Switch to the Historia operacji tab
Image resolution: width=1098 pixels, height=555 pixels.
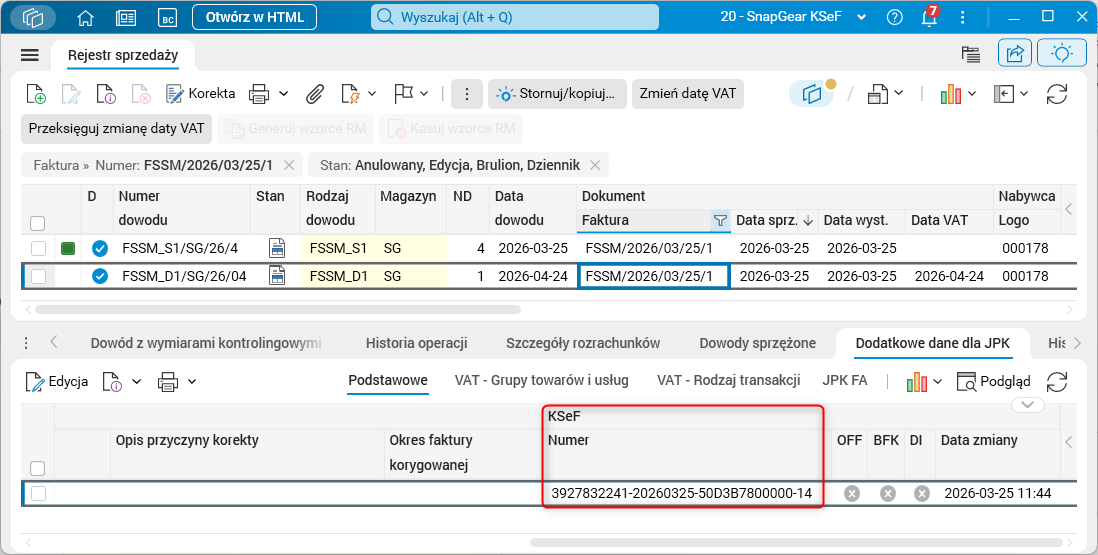[417, 343]
